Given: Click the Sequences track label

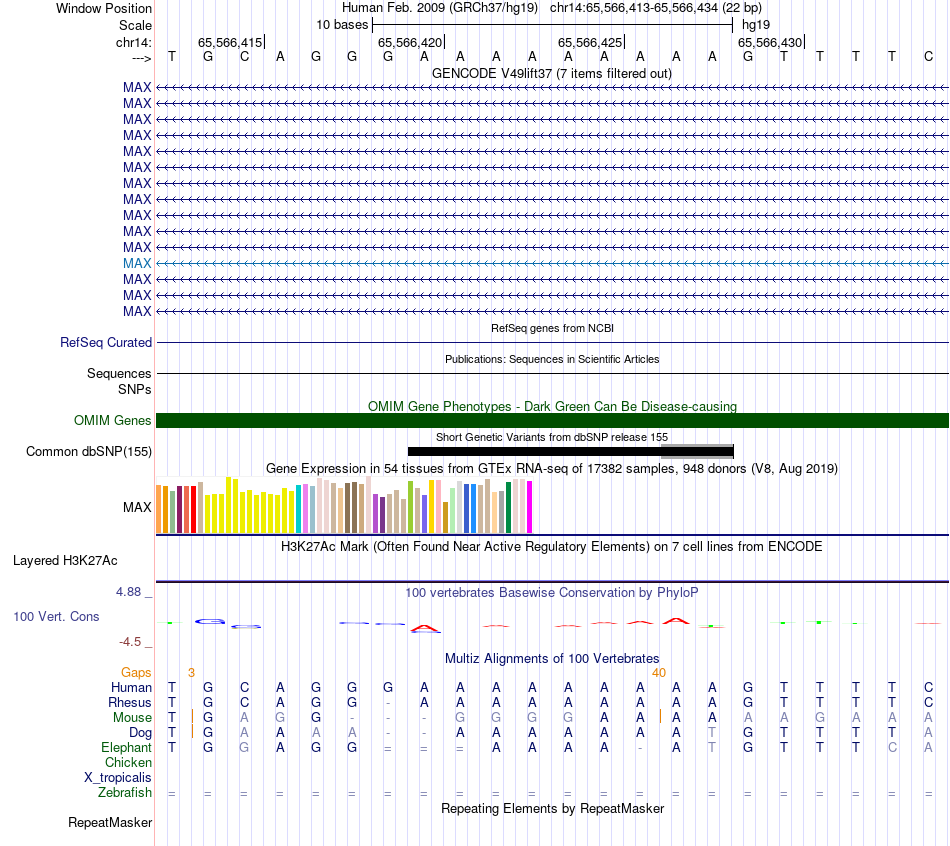Looking at the screenshot, I should coord(119,373).
